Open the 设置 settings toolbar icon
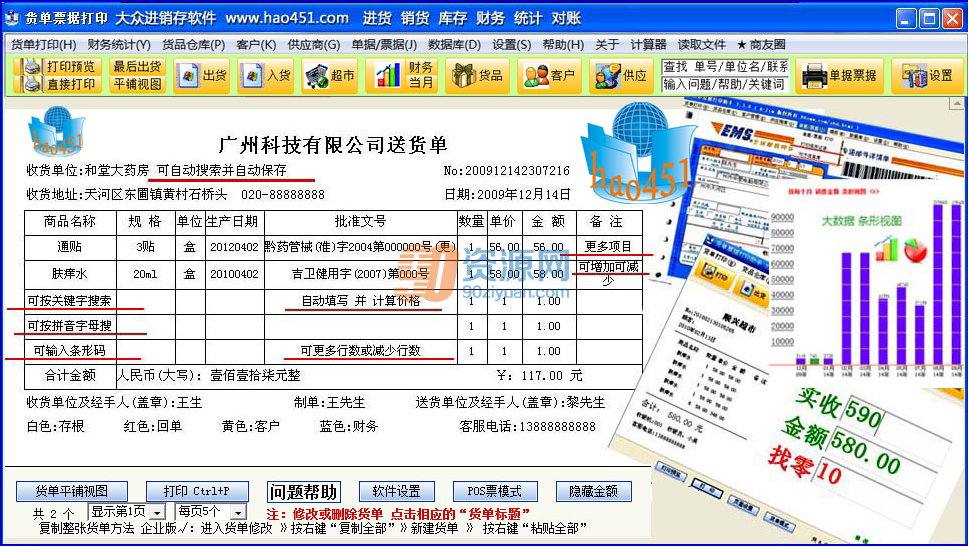Image resolution: width=969 pixels, height=547 pixels. click(928, 76)
